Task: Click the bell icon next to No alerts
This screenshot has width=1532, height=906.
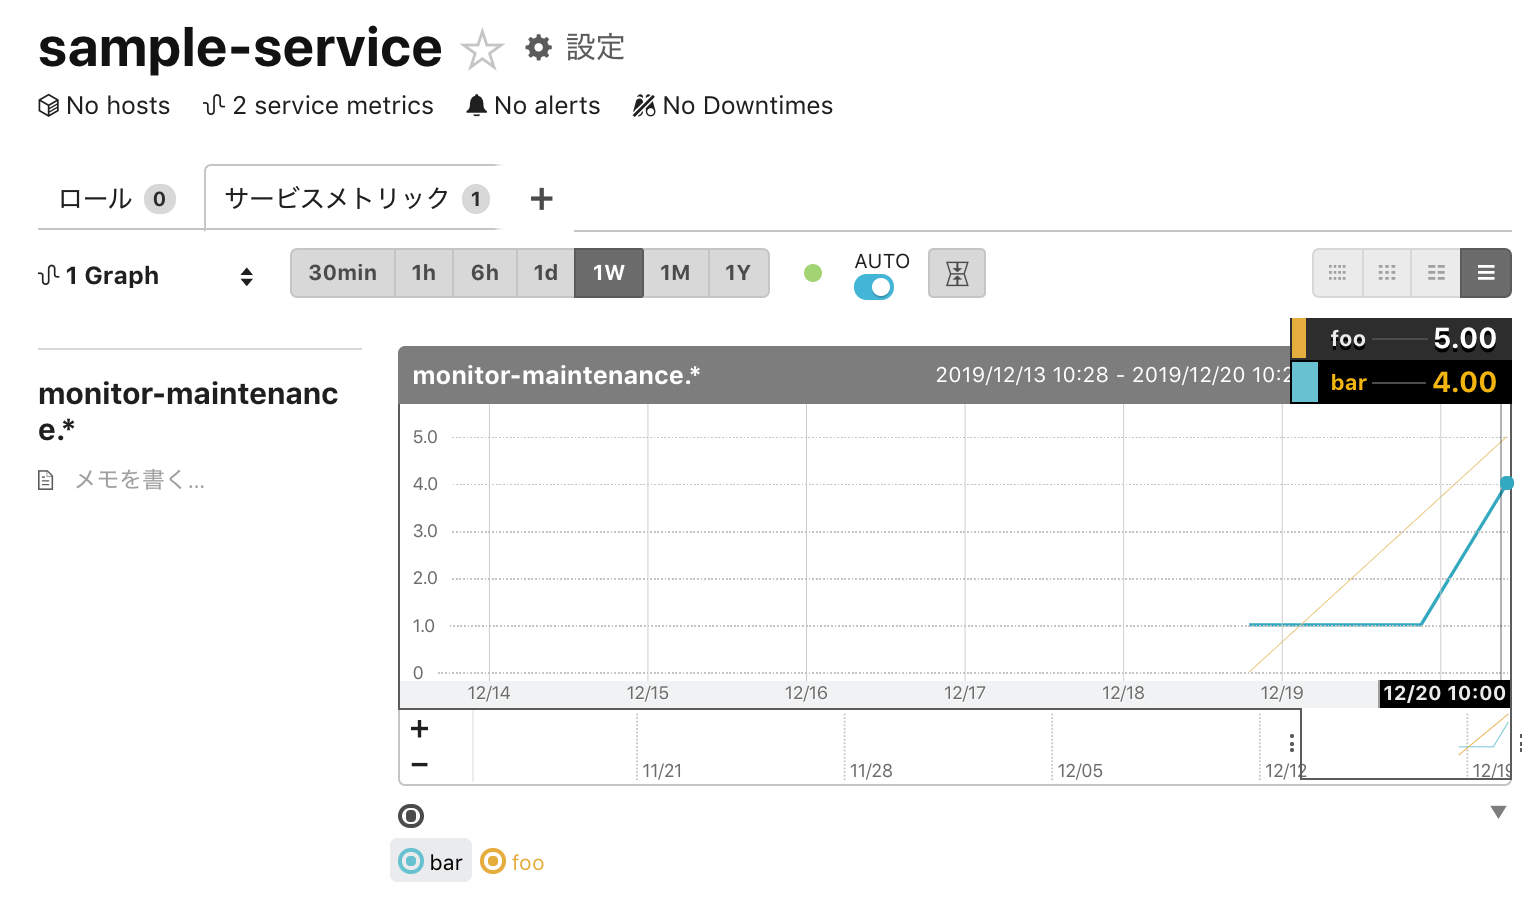Action: 477,104
